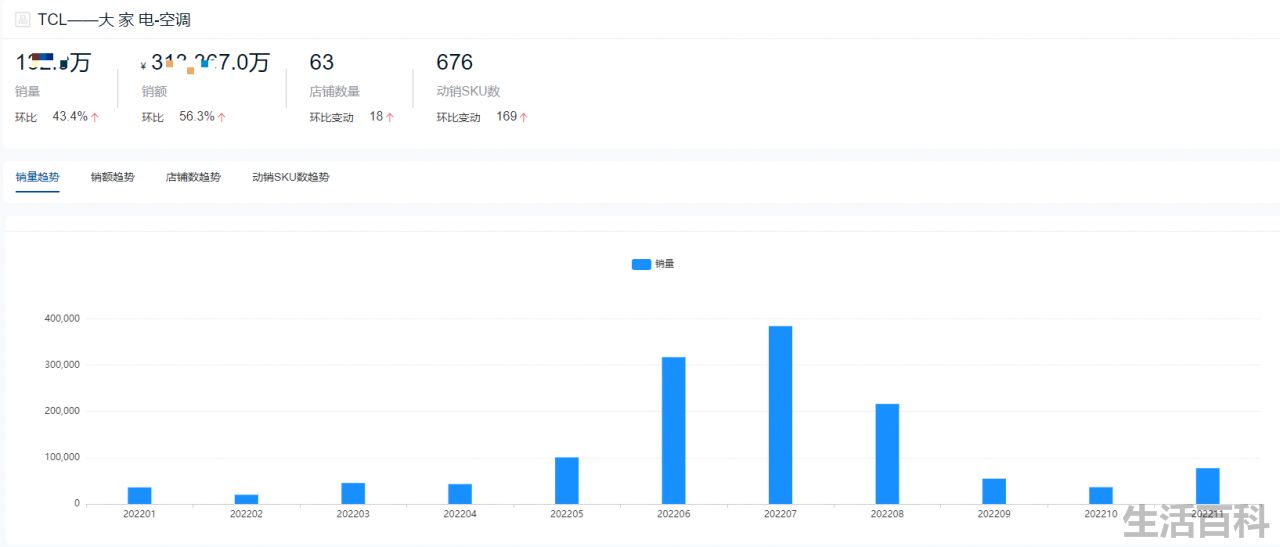Select the 202210 bar in chart

[1101, 495]
